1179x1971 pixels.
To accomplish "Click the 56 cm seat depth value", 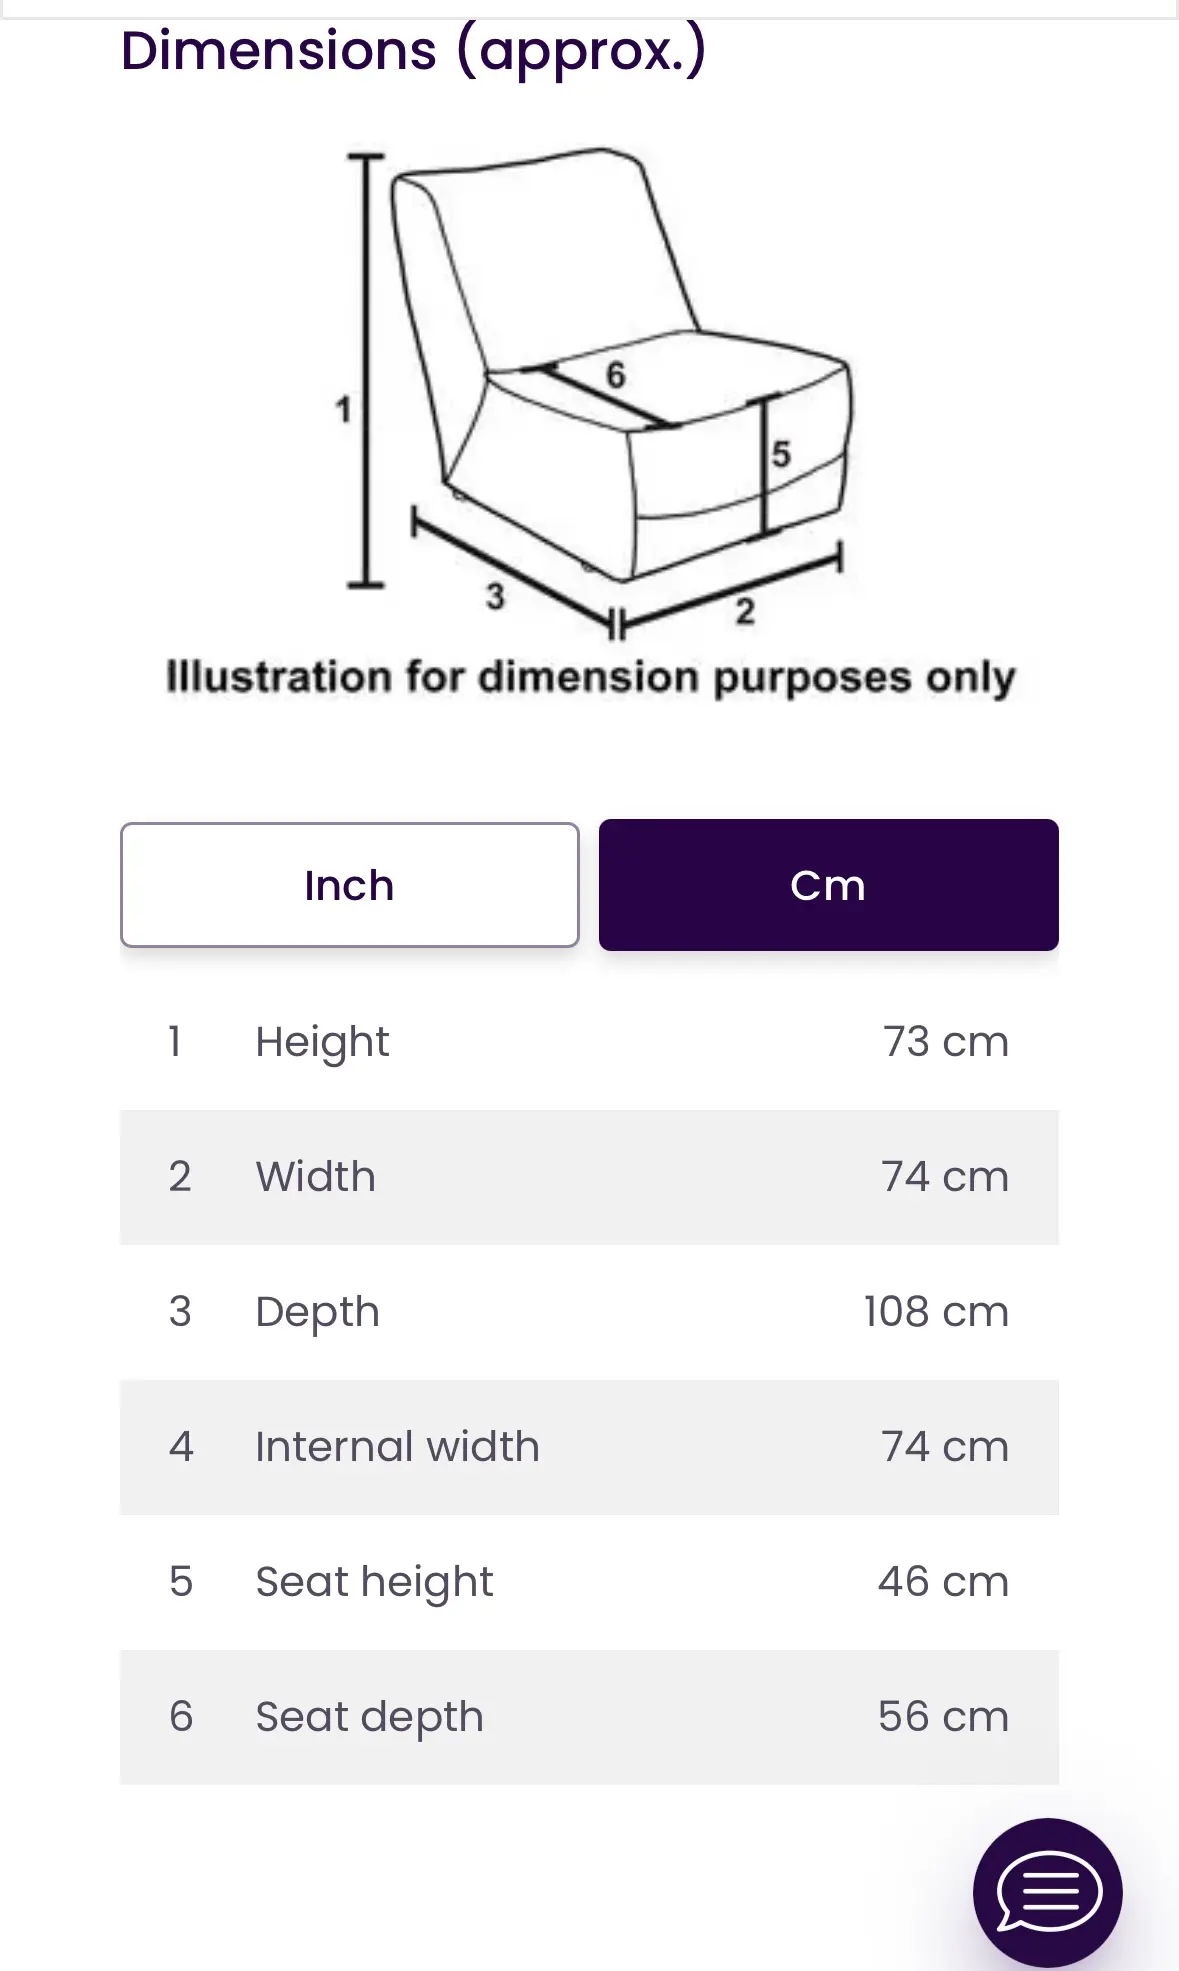I will (x=943, y=1717).
